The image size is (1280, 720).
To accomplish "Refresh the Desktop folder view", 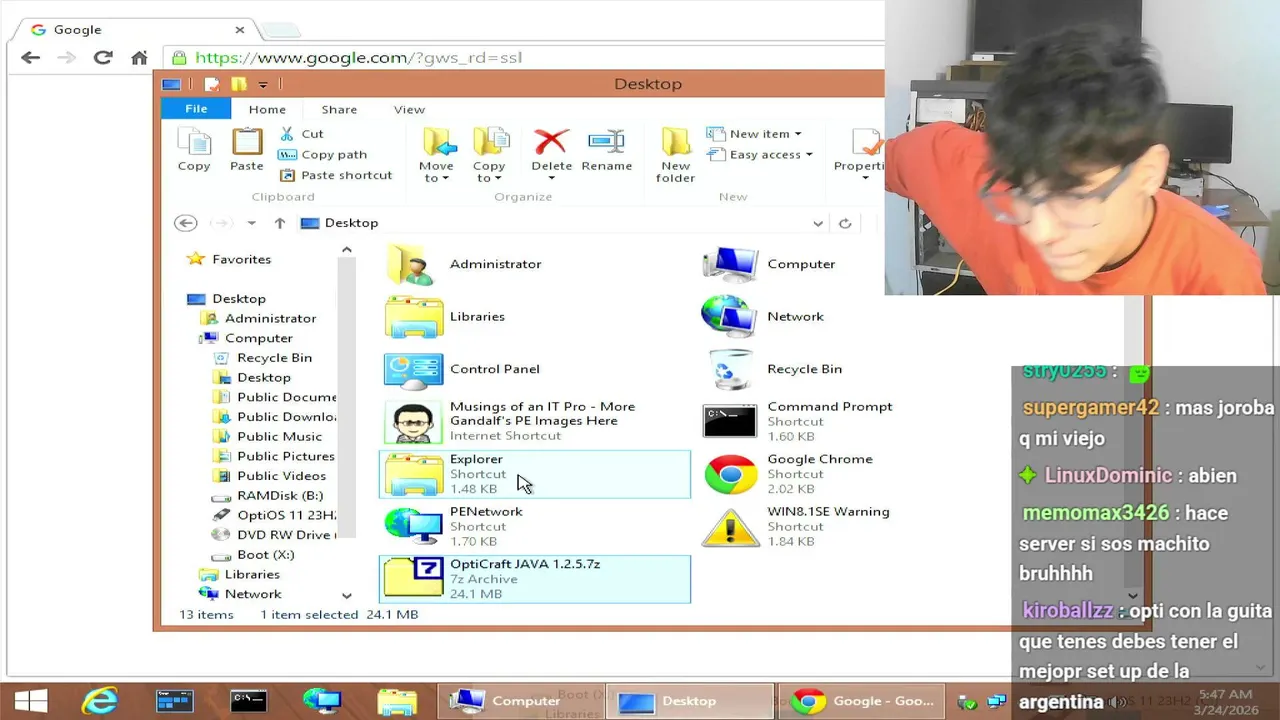I will 845,223.
